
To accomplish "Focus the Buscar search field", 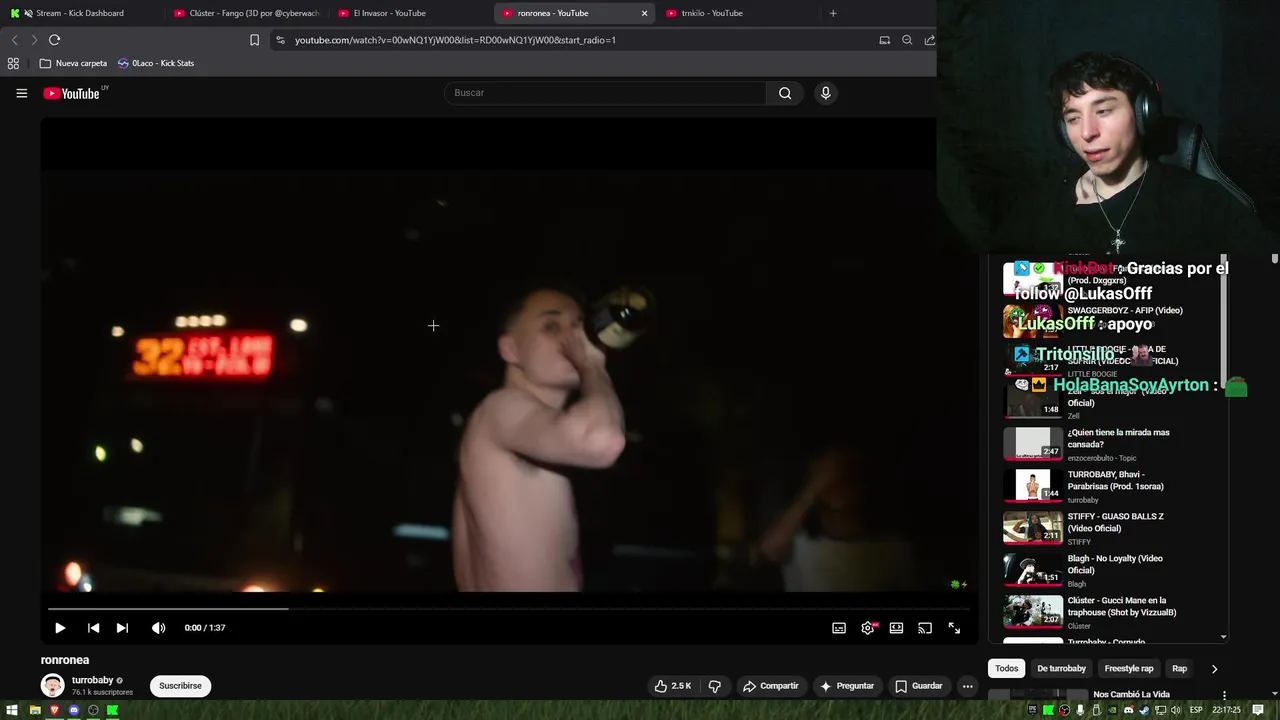I will pyautogui.click(x=605, y=93).
